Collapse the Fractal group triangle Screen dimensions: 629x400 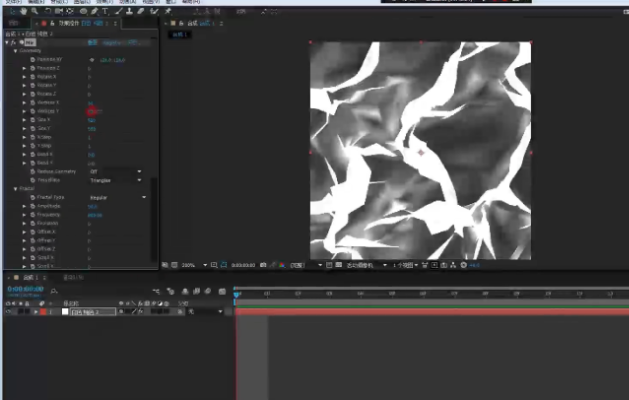(x=16, y=189)
